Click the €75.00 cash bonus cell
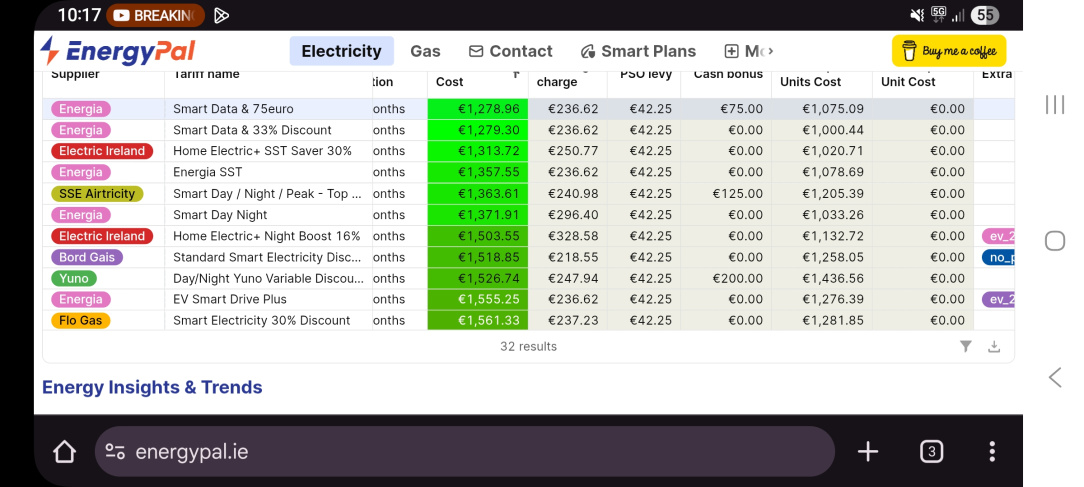 click(726, 109)
